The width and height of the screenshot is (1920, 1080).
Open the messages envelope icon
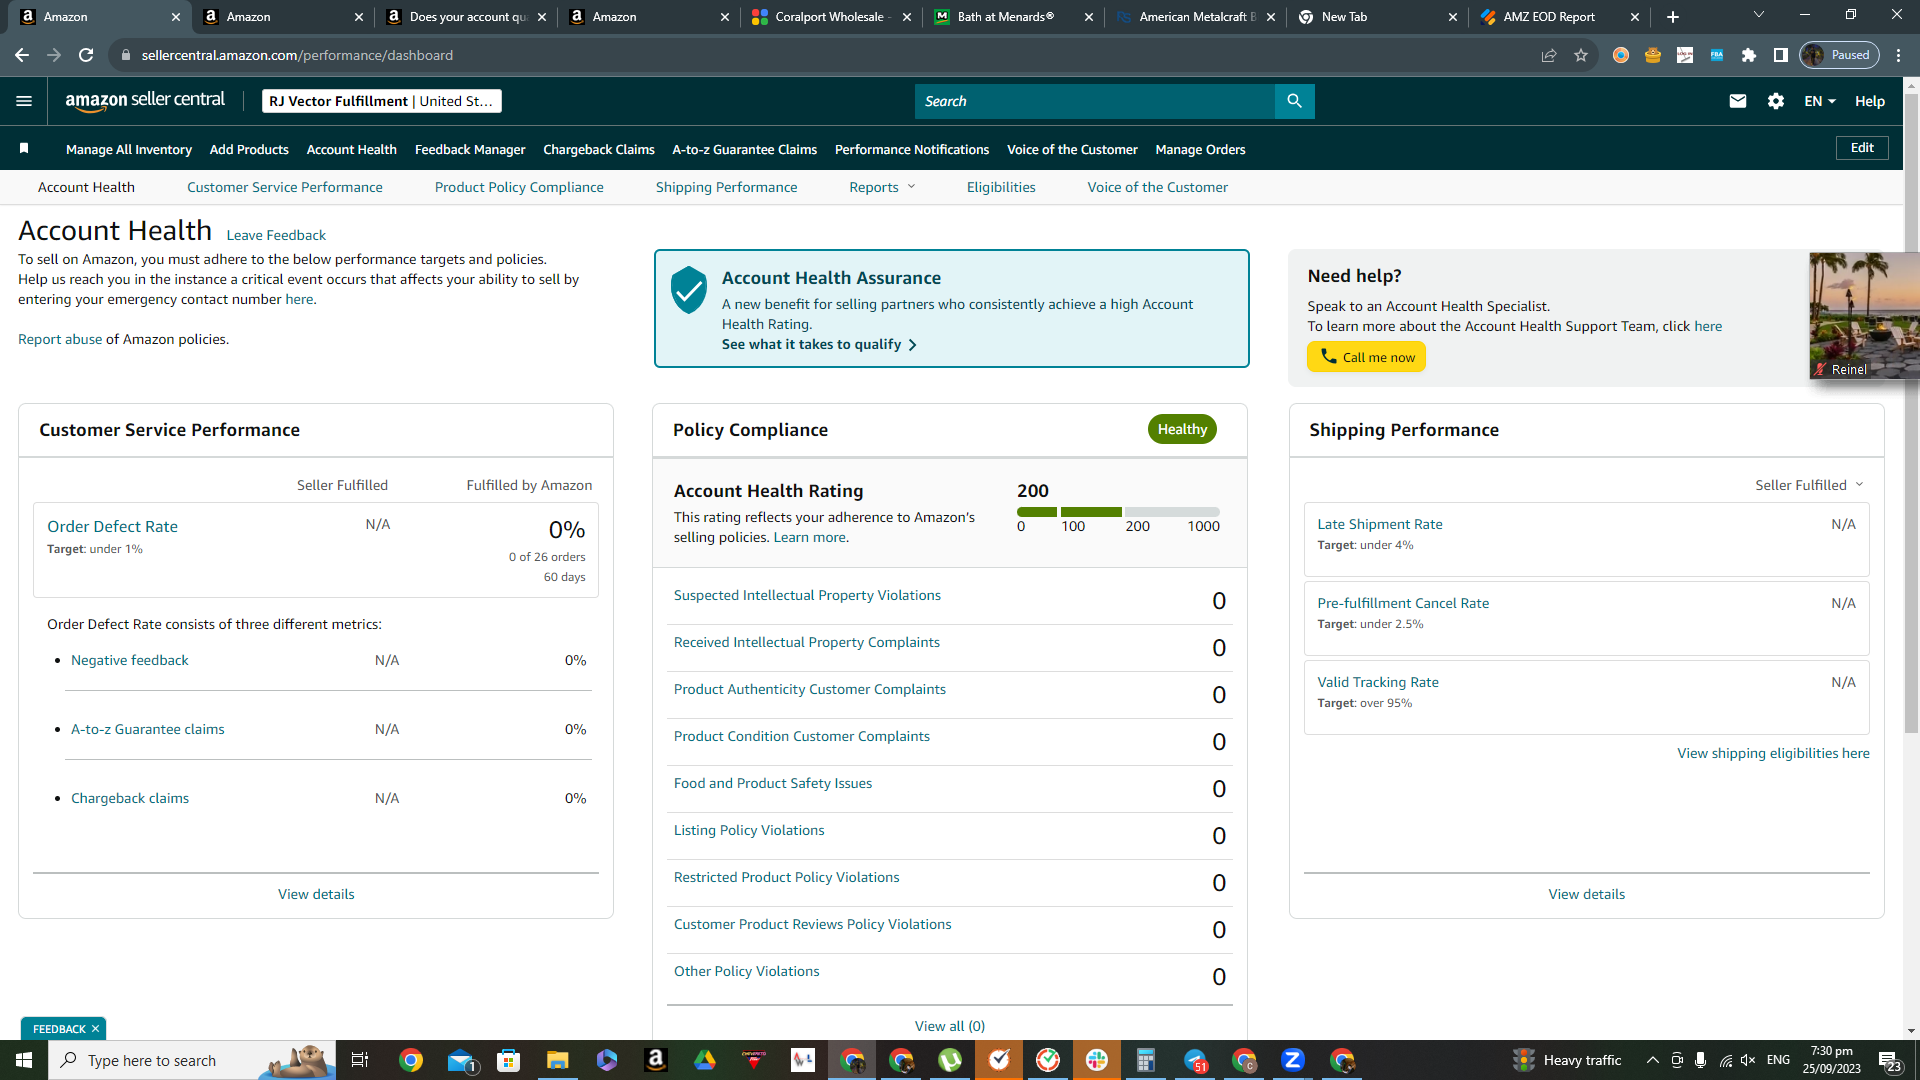(1738, 101)
